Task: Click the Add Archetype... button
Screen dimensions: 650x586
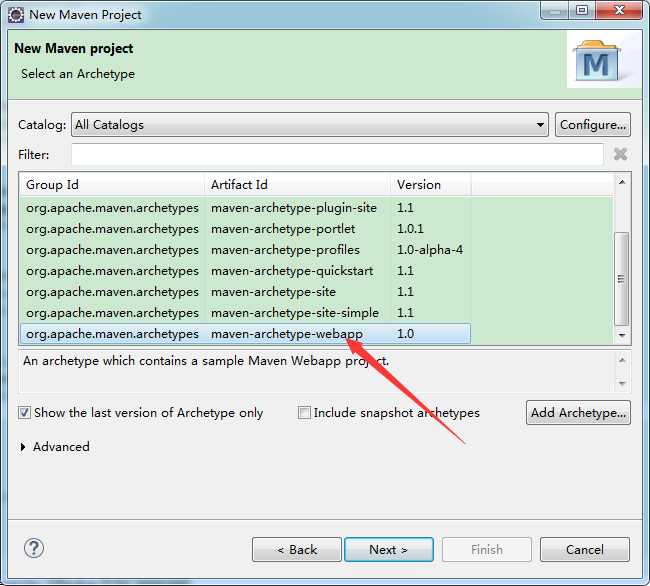Action: click(x=578, y=412)
